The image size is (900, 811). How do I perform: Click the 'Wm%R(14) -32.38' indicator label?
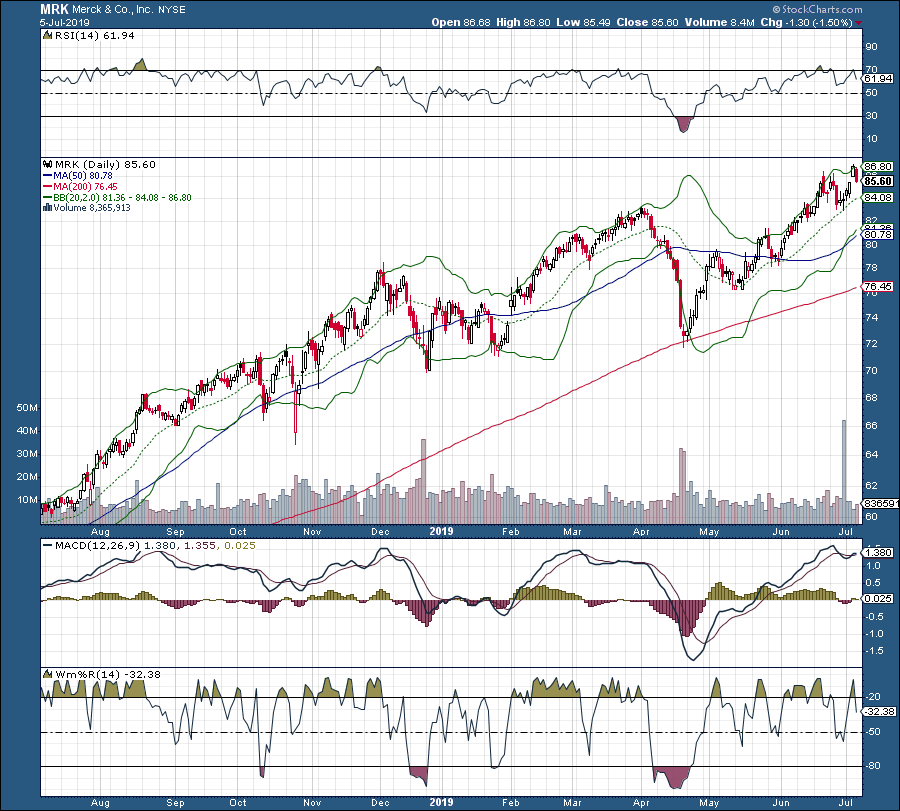pos(107,674)
